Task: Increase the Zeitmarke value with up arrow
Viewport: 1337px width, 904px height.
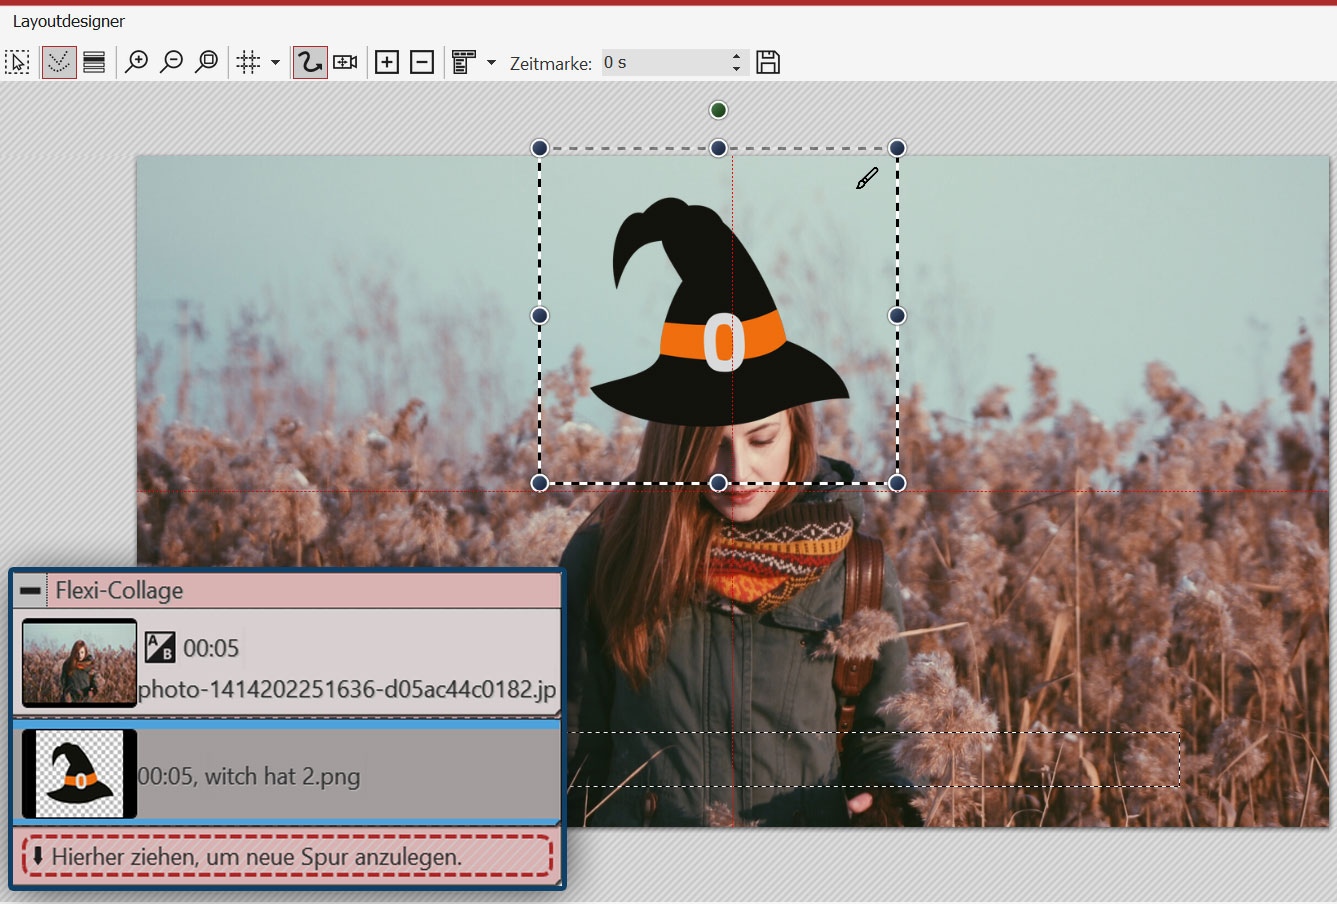Action: [737, 57]
